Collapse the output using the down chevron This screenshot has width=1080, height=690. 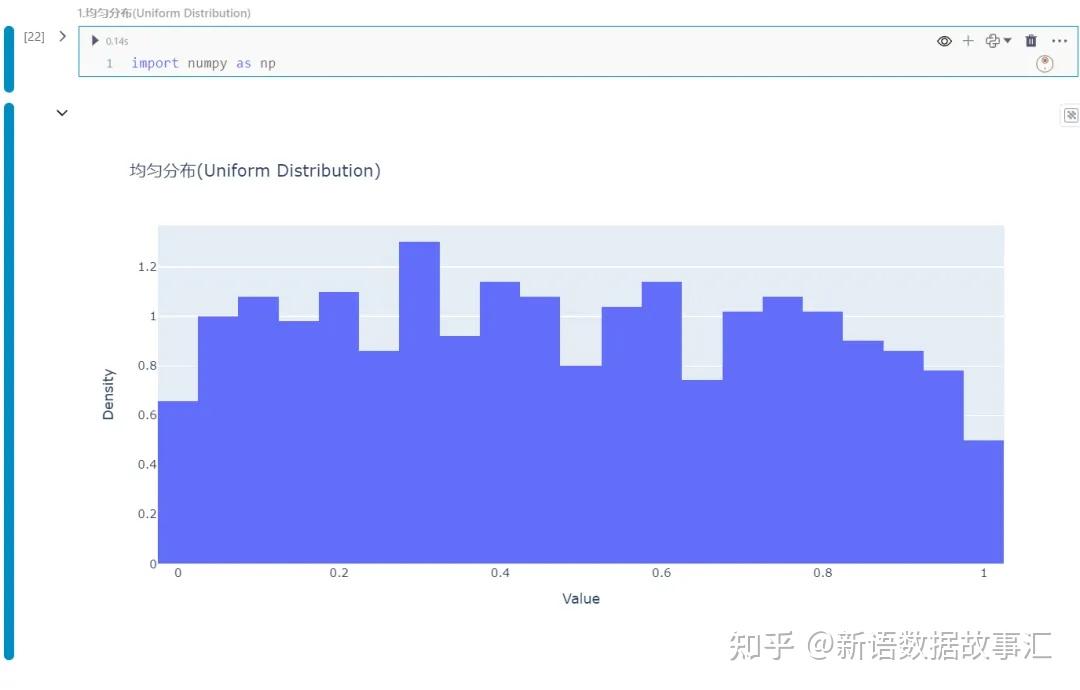tap(62, 113)
